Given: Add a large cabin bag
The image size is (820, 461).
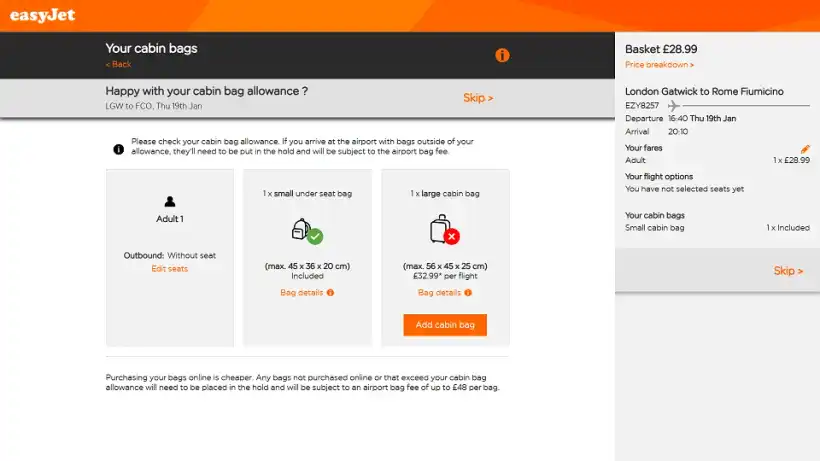Looking at the screenshot, I should point(445,325).
